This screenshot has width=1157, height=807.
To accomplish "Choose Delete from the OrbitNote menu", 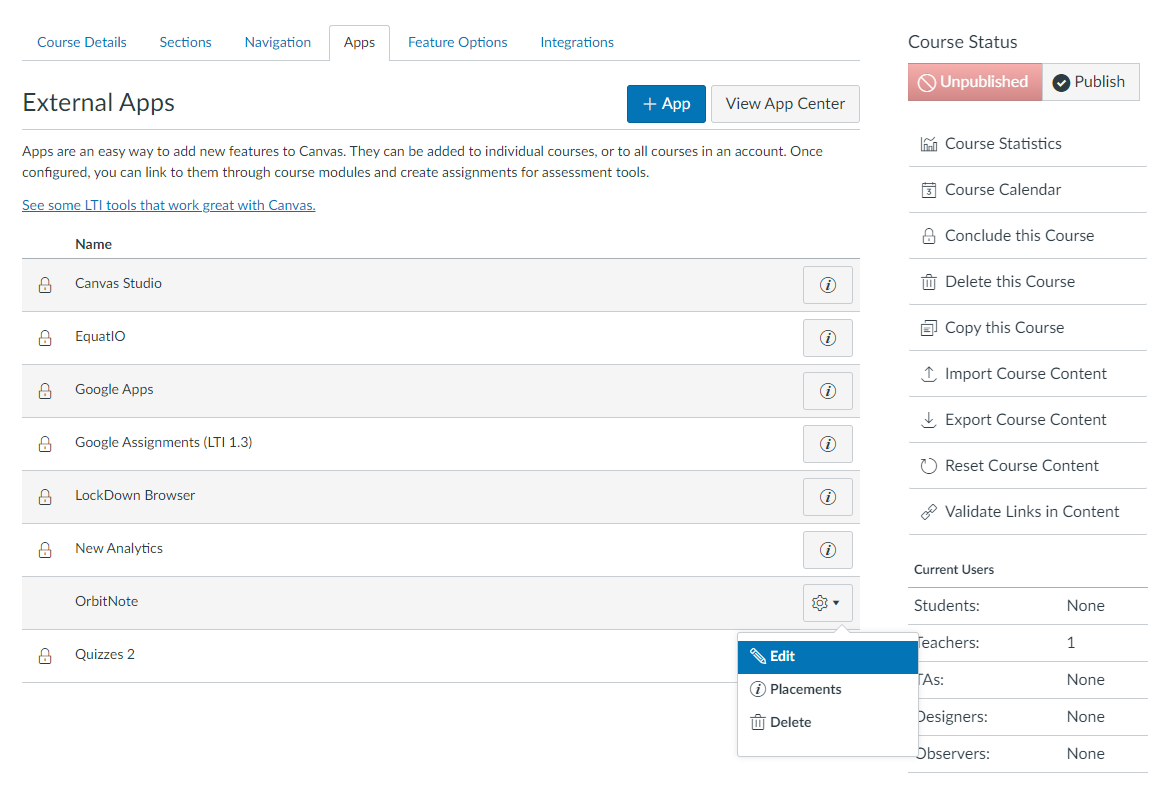I will (x=827, y=722).
